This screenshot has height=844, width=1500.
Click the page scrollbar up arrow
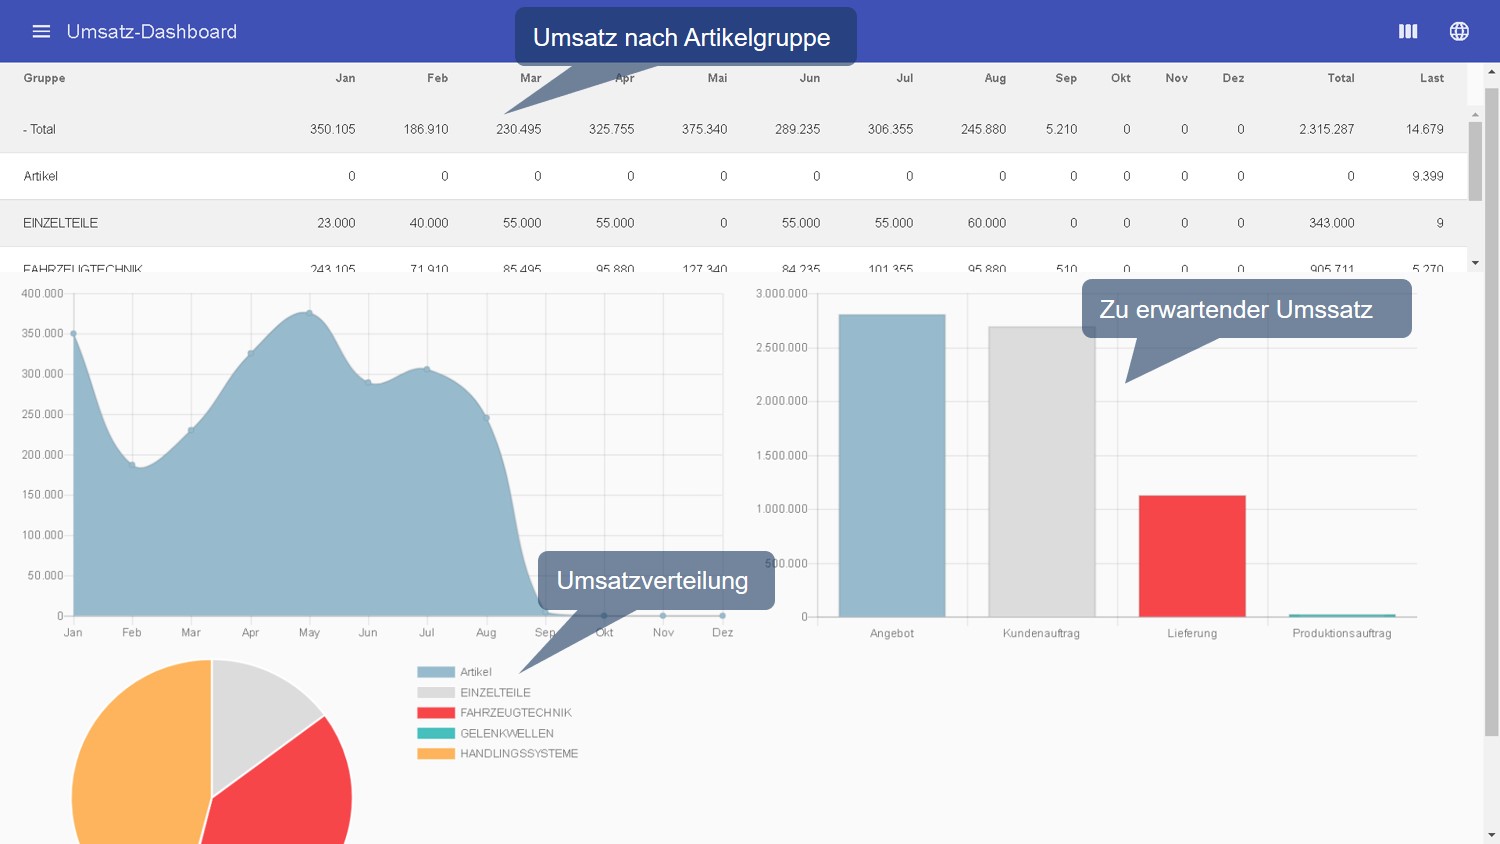click(x=1492, y=71)
